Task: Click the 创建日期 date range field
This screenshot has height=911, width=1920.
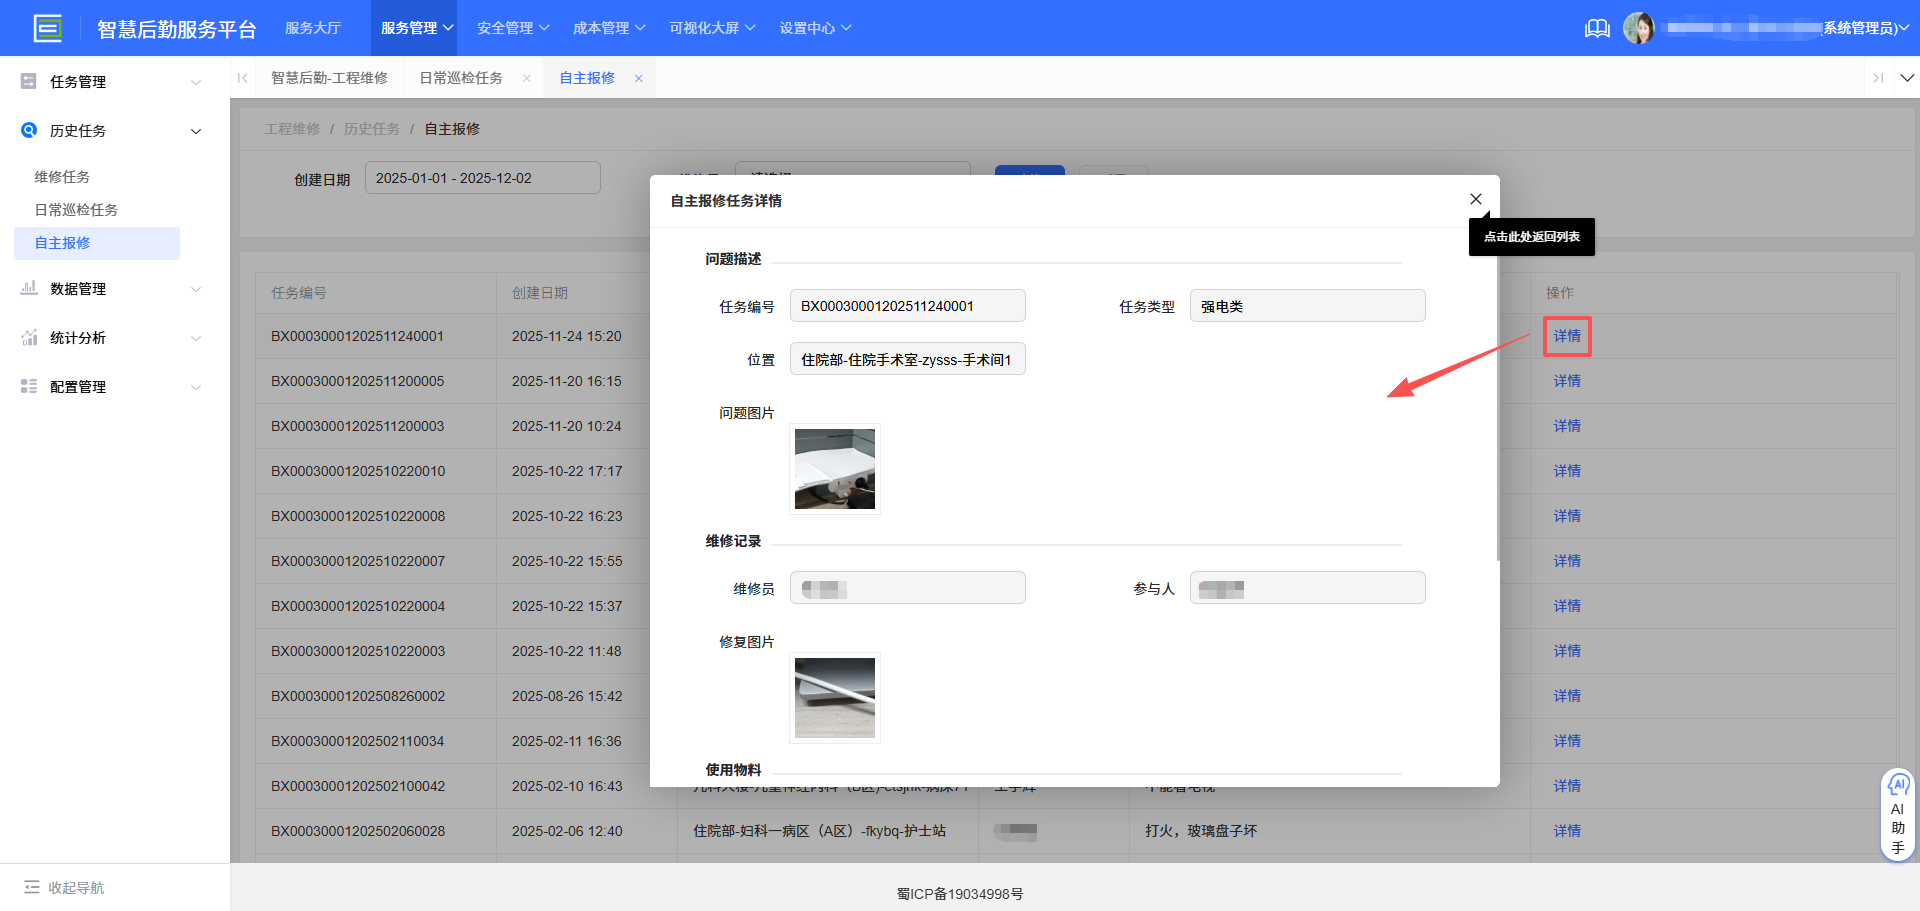Action: pos(482,177)
